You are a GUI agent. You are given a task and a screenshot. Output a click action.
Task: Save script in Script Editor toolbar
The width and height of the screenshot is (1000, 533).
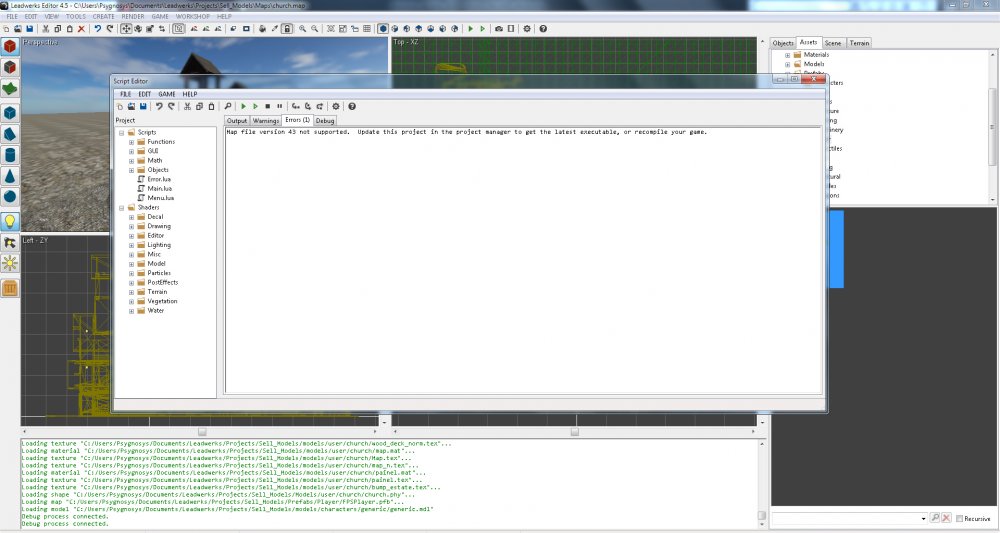click(143, 106)
